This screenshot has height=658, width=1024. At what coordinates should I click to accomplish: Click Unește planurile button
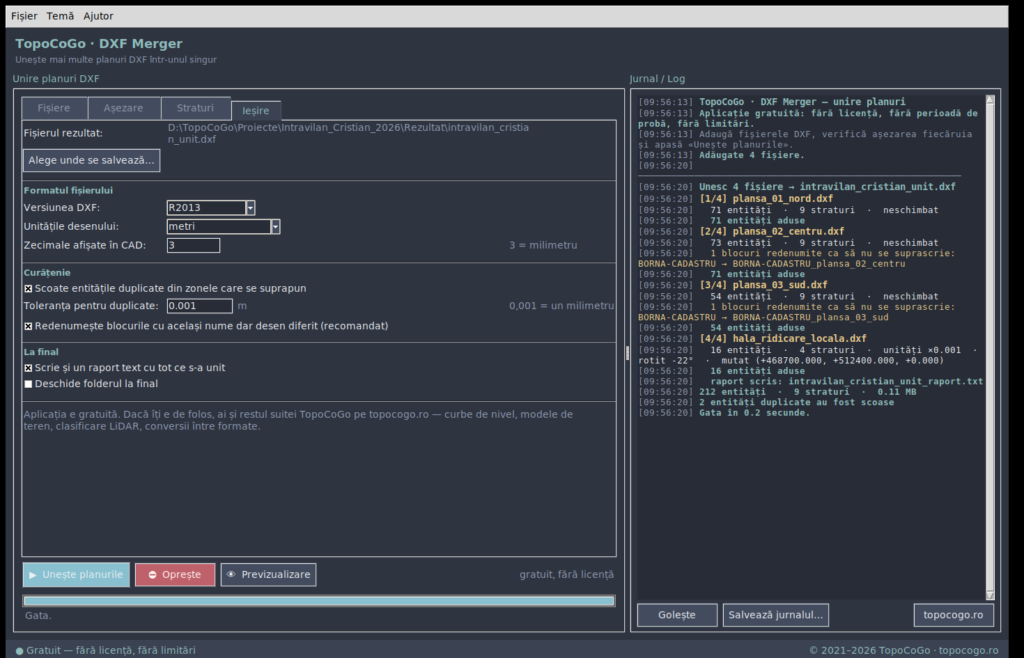pyautogui.click(x=76, y=574)
